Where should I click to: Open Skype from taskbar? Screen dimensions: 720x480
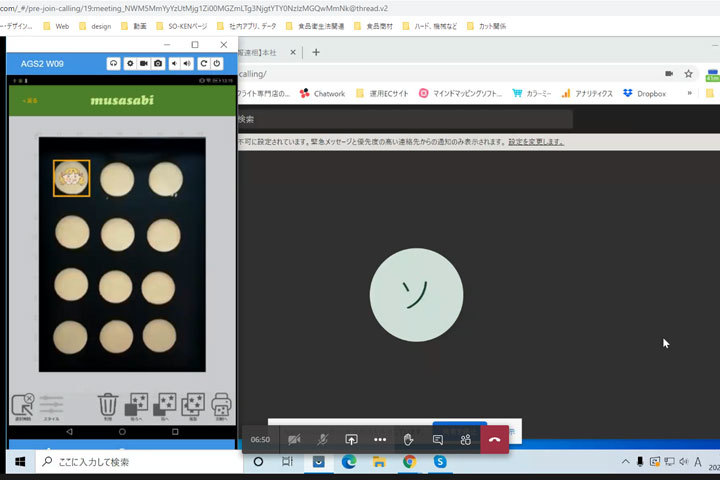(440, 462)
